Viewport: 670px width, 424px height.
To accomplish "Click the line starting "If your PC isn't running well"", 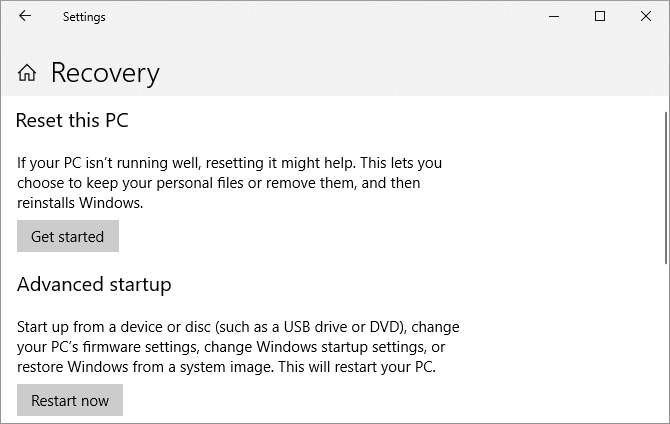I will pyautogui.click(x=229, y=162).
